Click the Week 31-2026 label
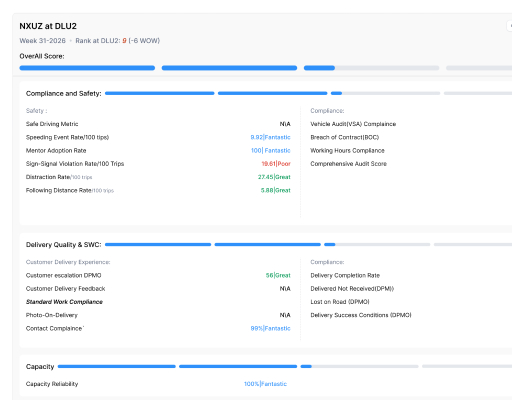The width and height of the screenshot is (512, 400). click(42, 41)
